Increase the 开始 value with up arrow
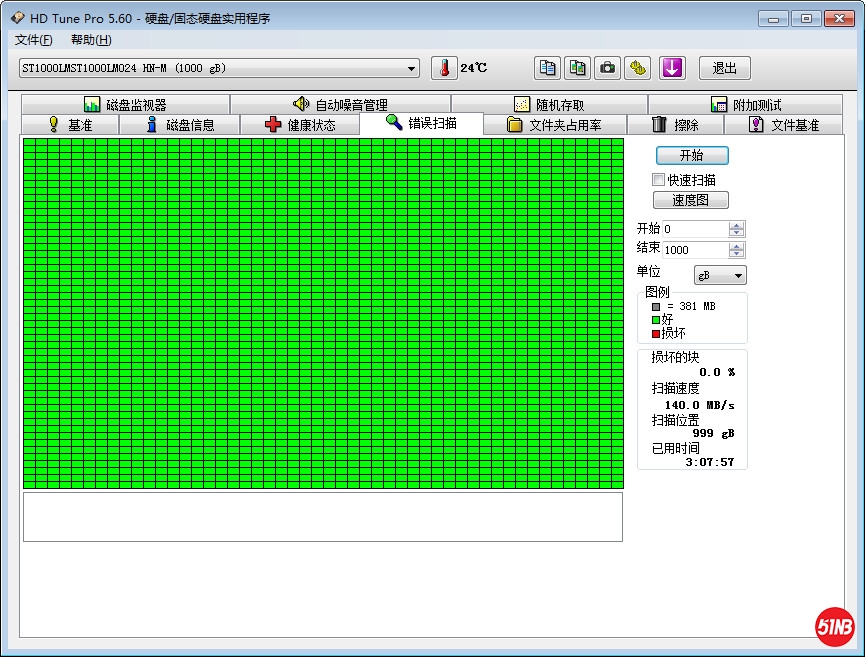 737,225
